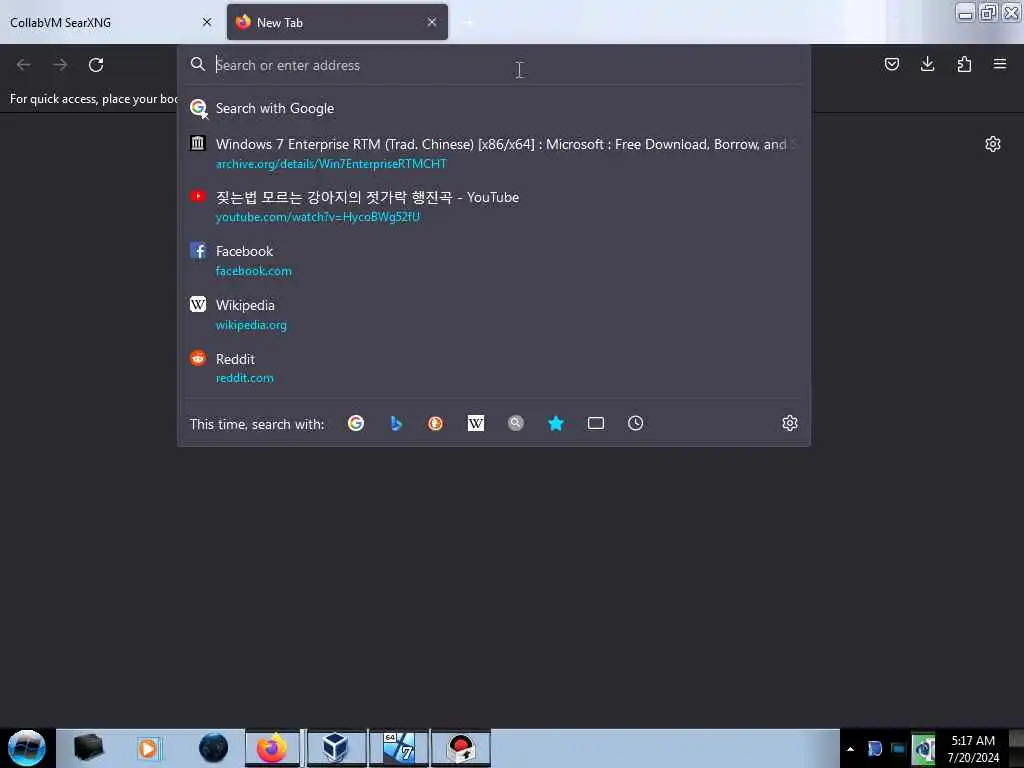Search this time with Wikipedia icon

click(475, 423)
